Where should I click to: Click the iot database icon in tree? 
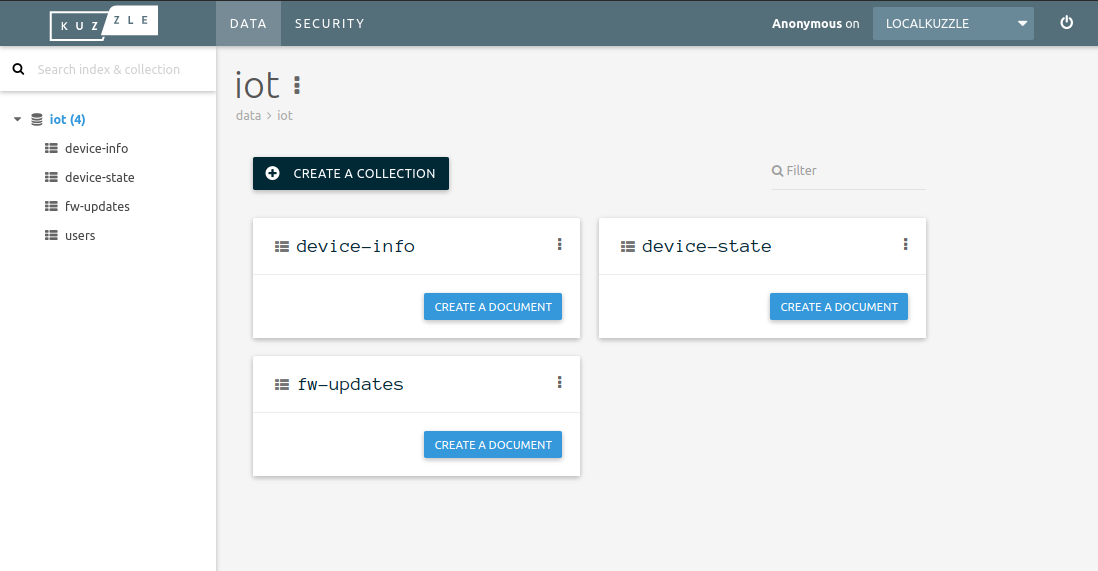(x=37, y=119)
